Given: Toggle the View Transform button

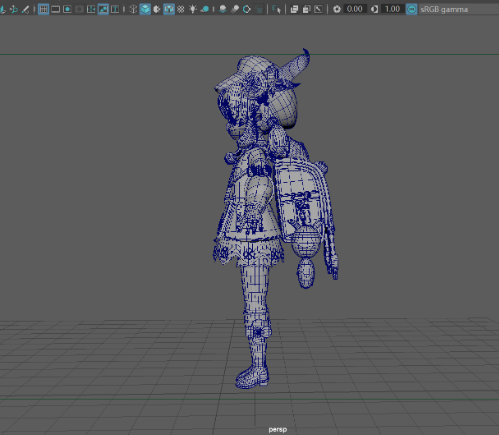Looking at the screenshot, I should click(412, 9).
